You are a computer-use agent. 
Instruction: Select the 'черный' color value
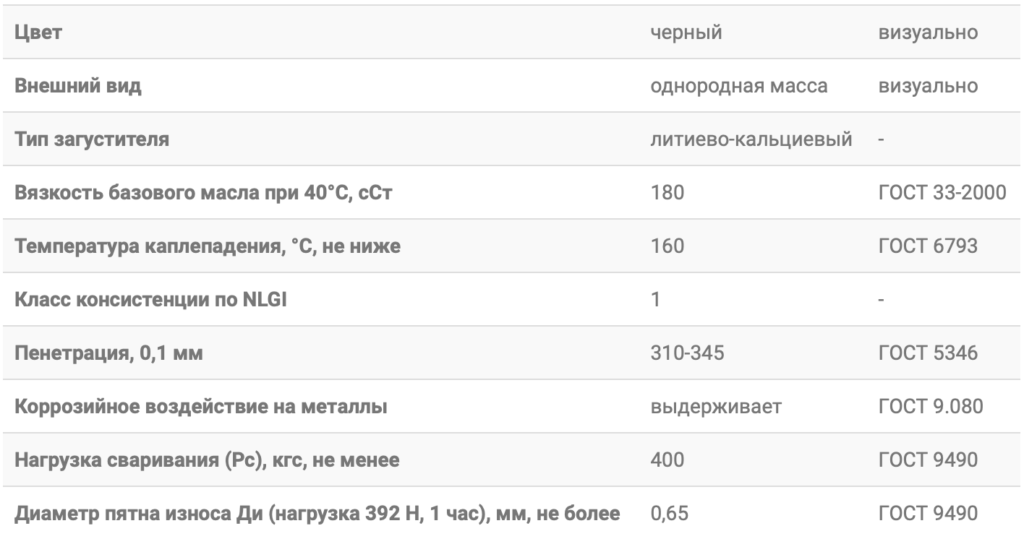click(686, 32)
